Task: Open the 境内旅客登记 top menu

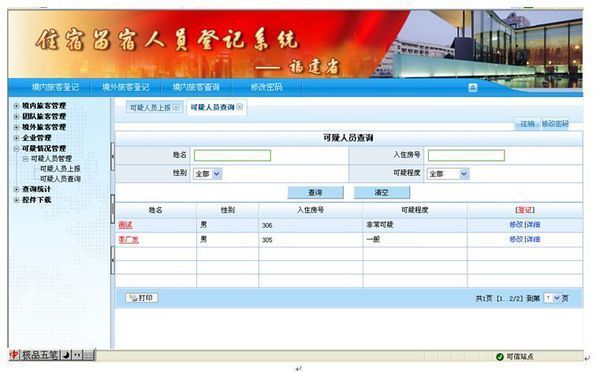Action: (55, 87)
